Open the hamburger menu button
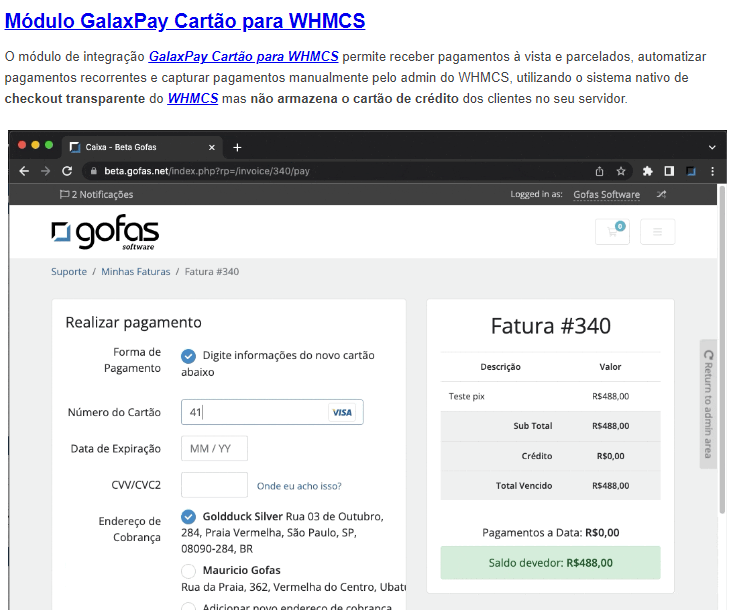 click(657, 231)
